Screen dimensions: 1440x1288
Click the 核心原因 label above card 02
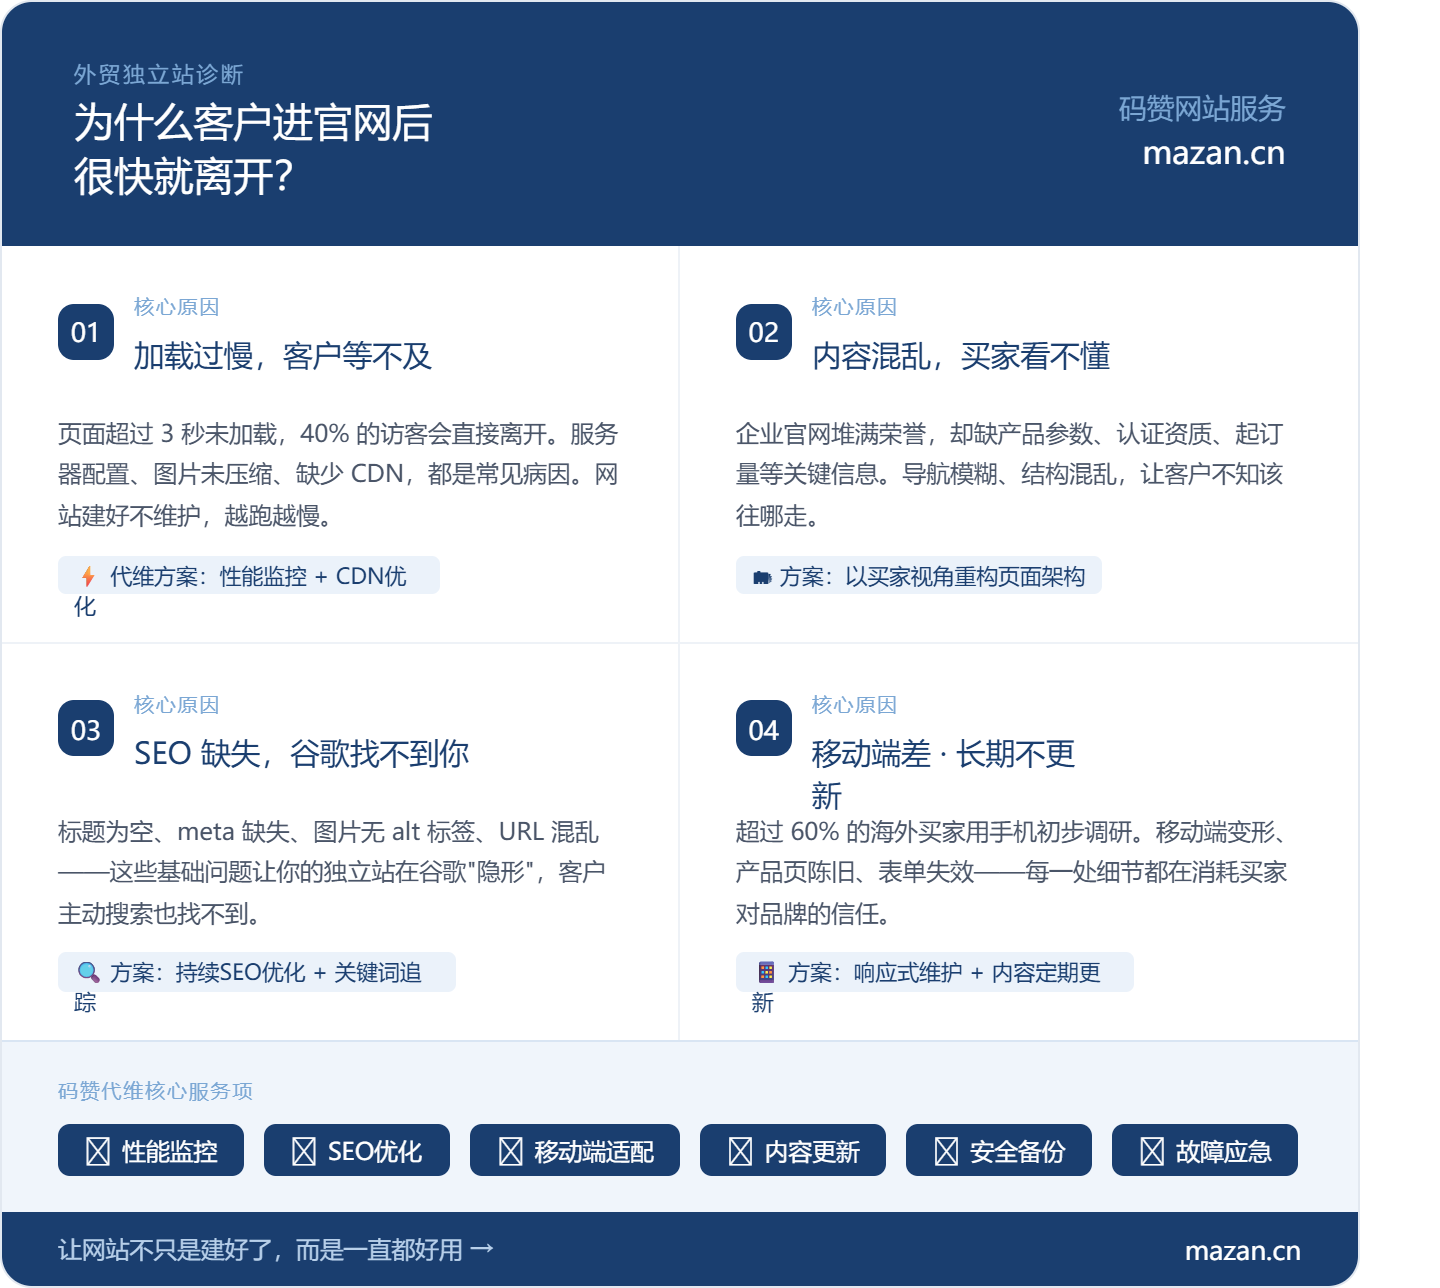(x=854, y=307)
